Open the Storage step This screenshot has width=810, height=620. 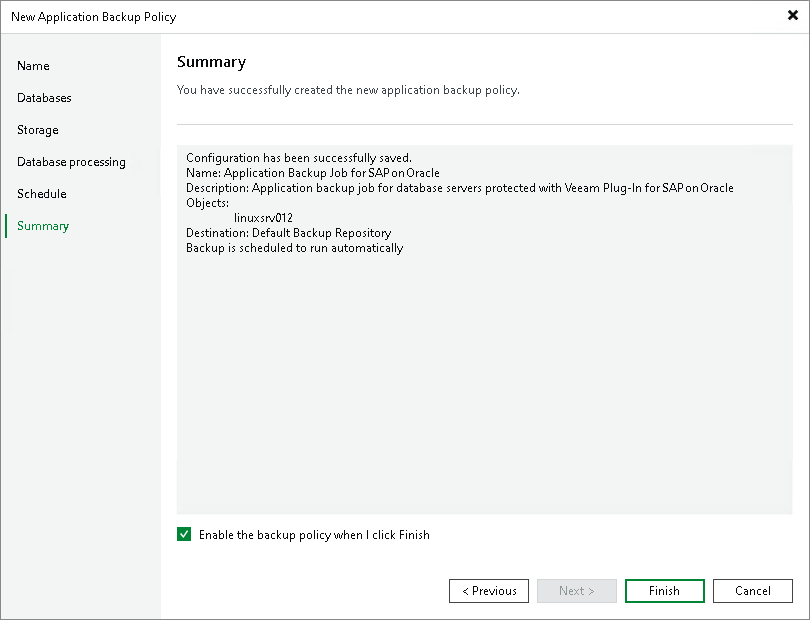(x=37, y=129)
